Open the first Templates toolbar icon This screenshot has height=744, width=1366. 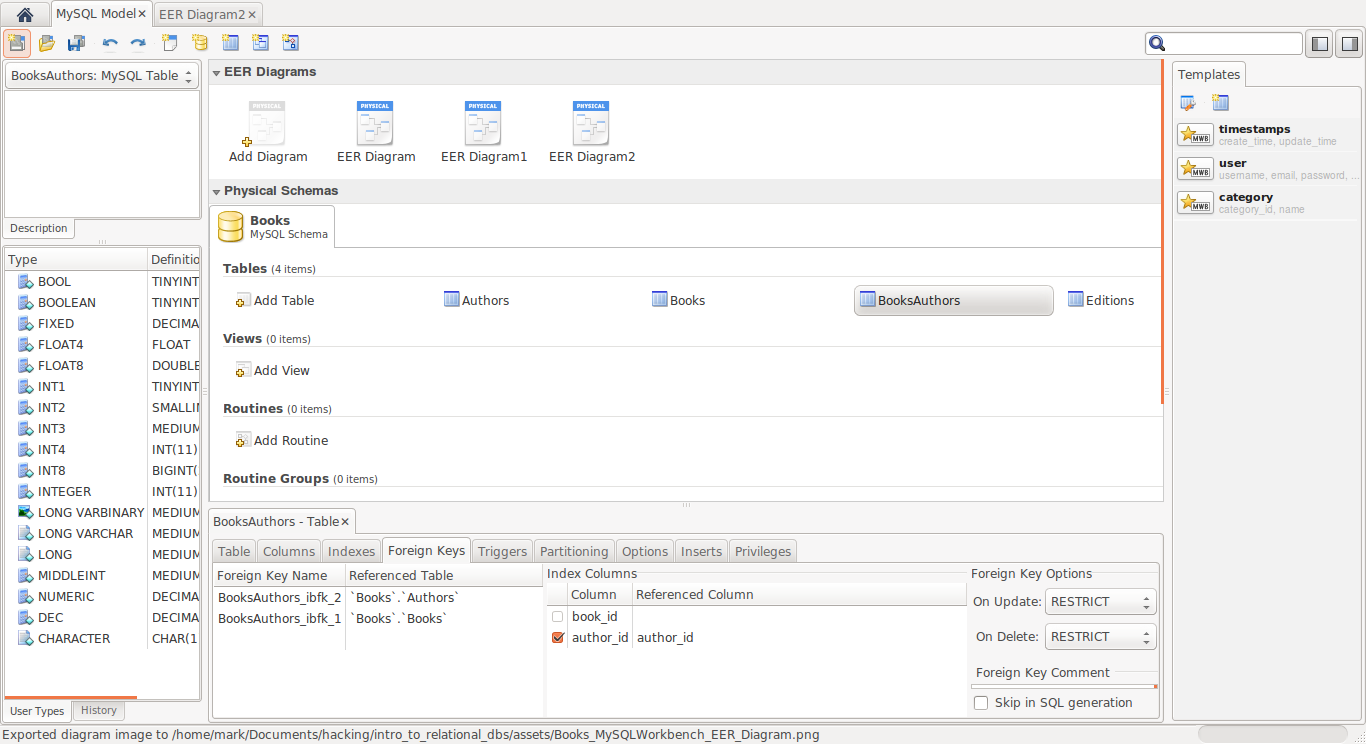click(1188, 102)
